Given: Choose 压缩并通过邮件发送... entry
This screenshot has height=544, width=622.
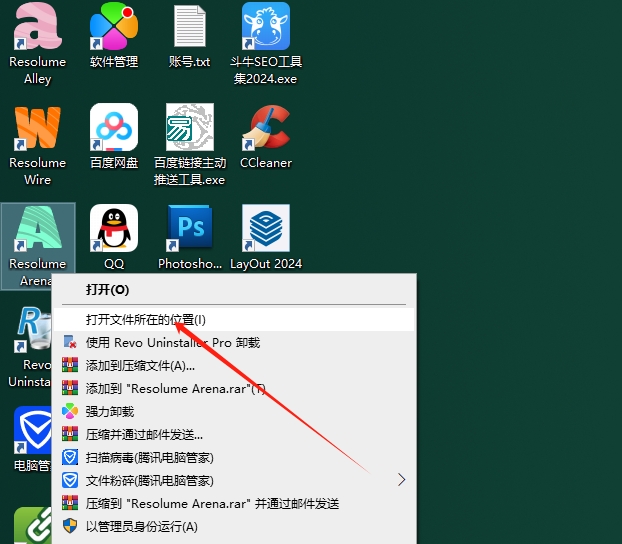Looking at the screenshot, I should 234,434.
